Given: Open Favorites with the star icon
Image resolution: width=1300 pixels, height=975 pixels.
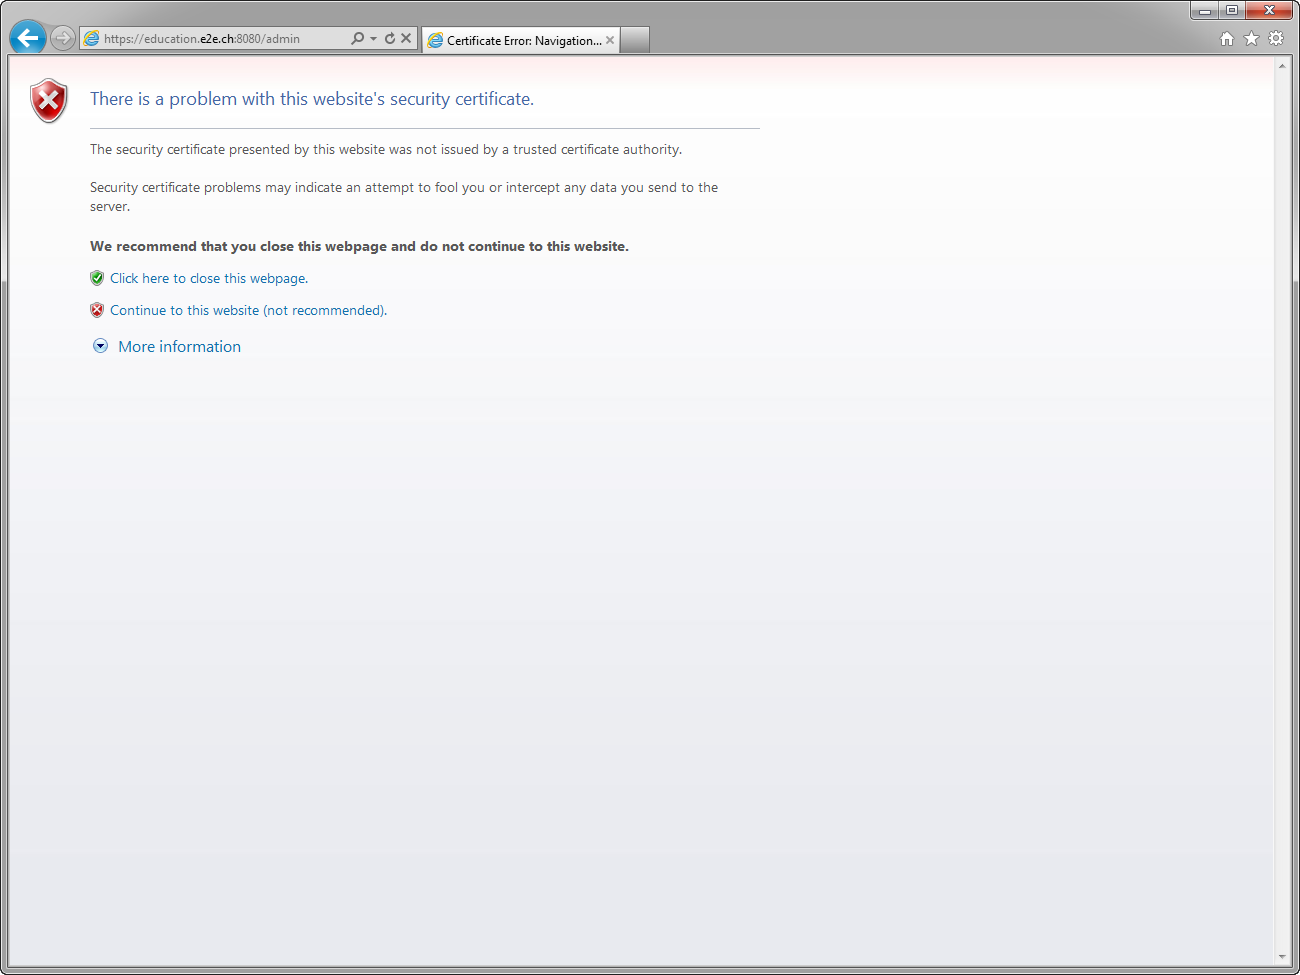Looking at the screenshot, I should (1251, 37).
